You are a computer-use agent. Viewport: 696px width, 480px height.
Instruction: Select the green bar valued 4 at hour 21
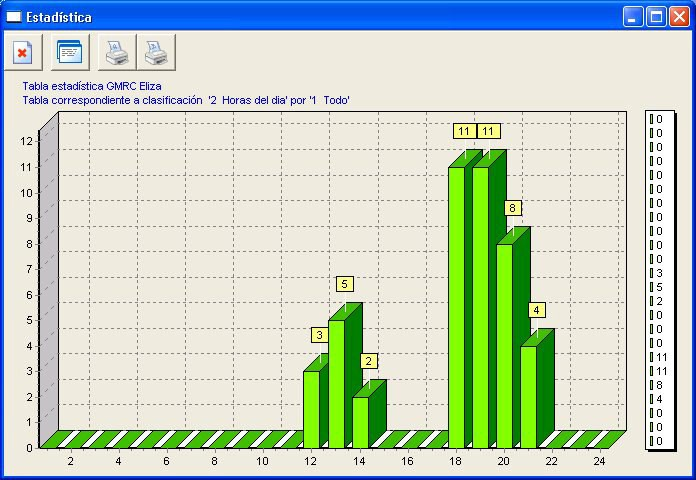pyautogui.click(x=528, y=397)
